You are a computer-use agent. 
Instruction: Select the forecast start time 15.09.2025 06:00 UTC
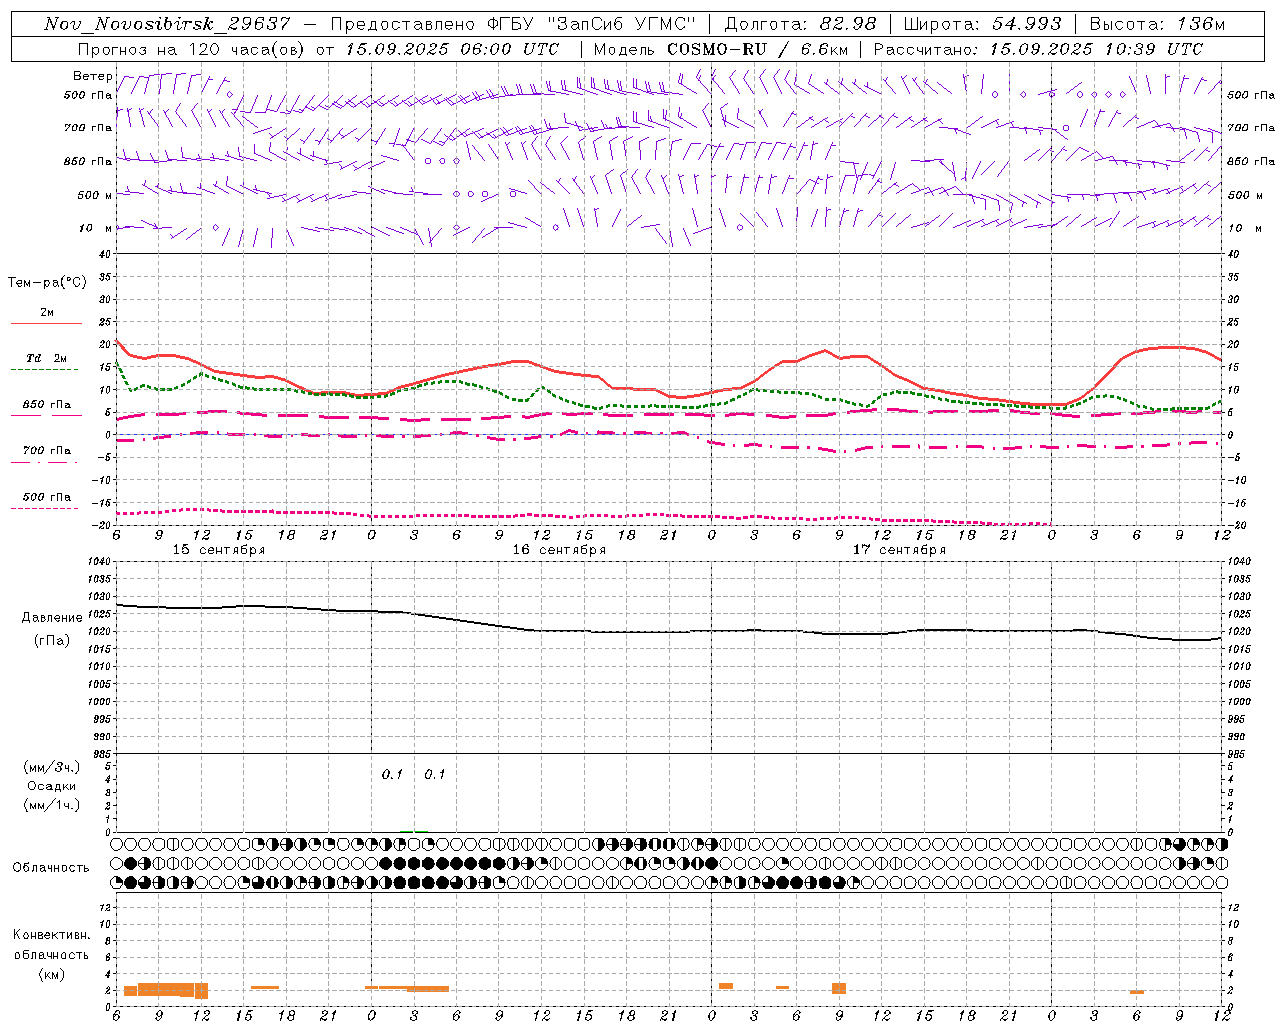(x=452, y=49)
